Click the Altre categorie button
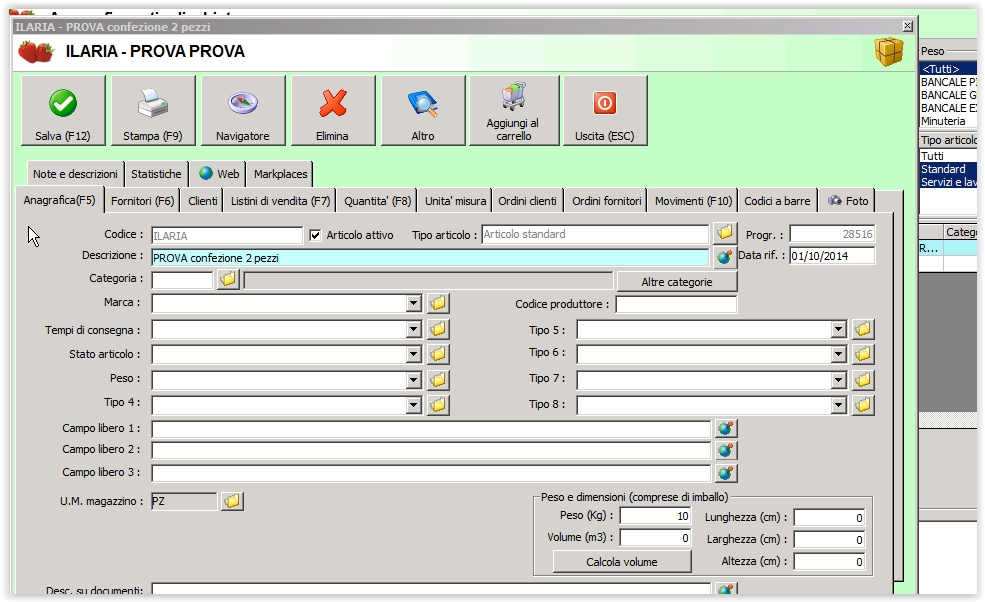This screenshot has height=602, width=985. tap(677, 282)
